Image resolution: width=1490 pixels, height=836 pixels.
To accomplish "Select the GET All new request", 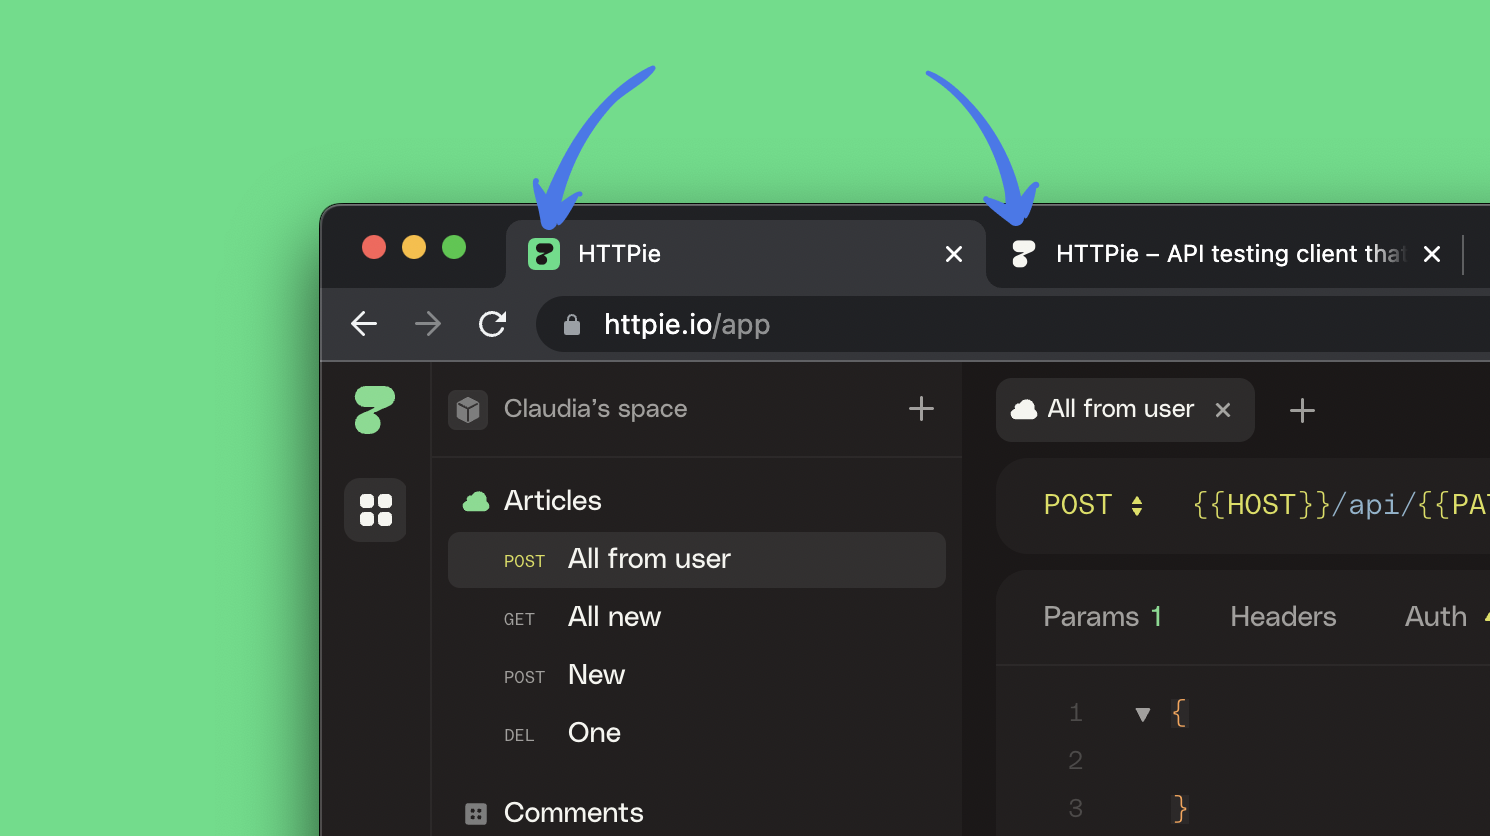I will (x=614, y=618).
